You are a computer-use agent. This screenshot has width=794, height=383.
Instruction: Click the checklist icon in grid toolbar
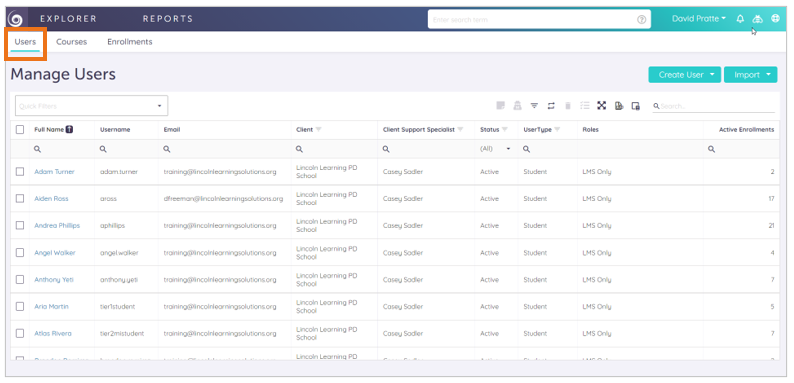coord(585,105)
